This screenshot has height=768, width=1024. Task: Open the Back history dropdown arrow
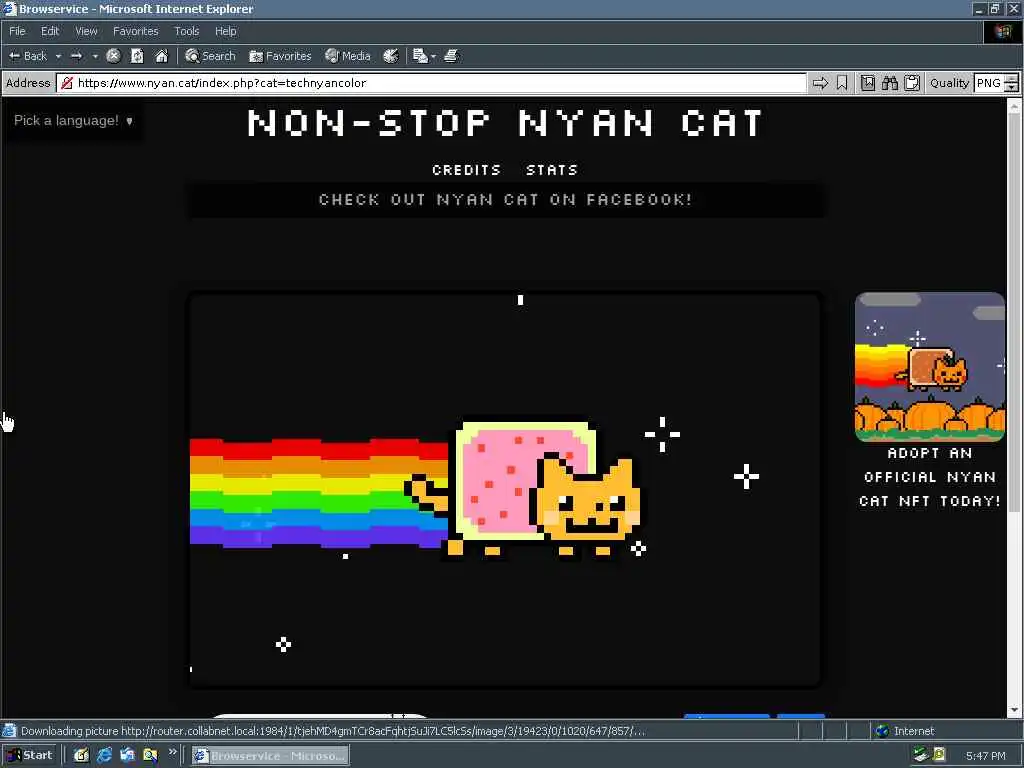(58, 56)
